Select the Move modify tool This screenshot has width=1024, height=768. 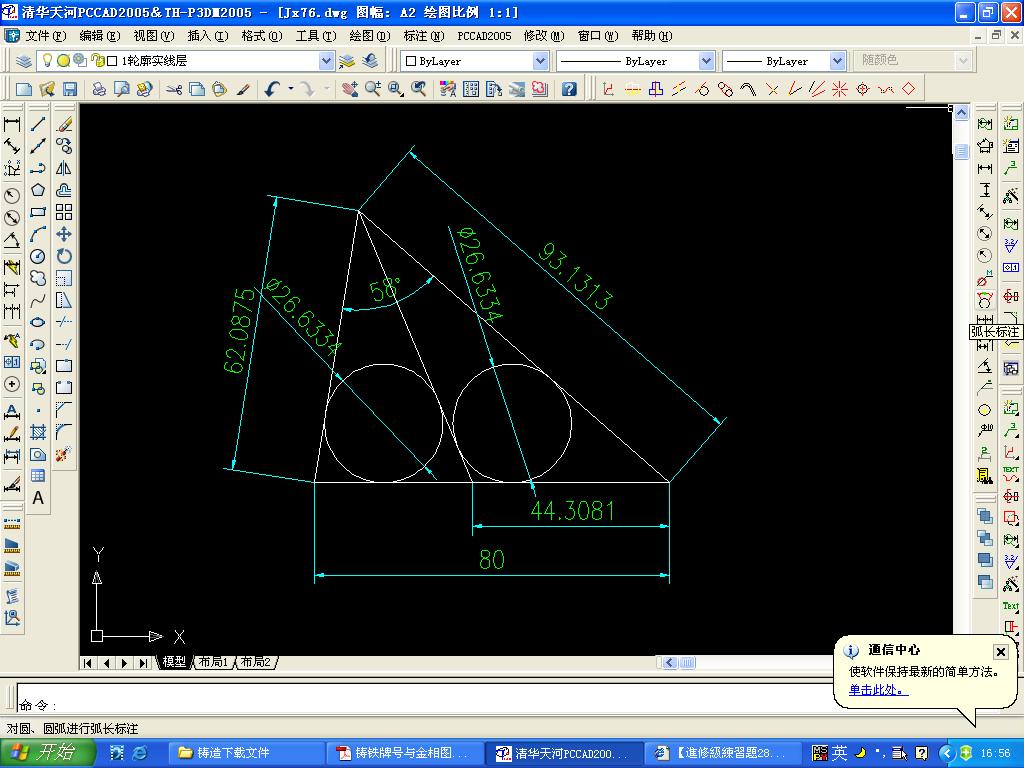(x=64, y=234)
